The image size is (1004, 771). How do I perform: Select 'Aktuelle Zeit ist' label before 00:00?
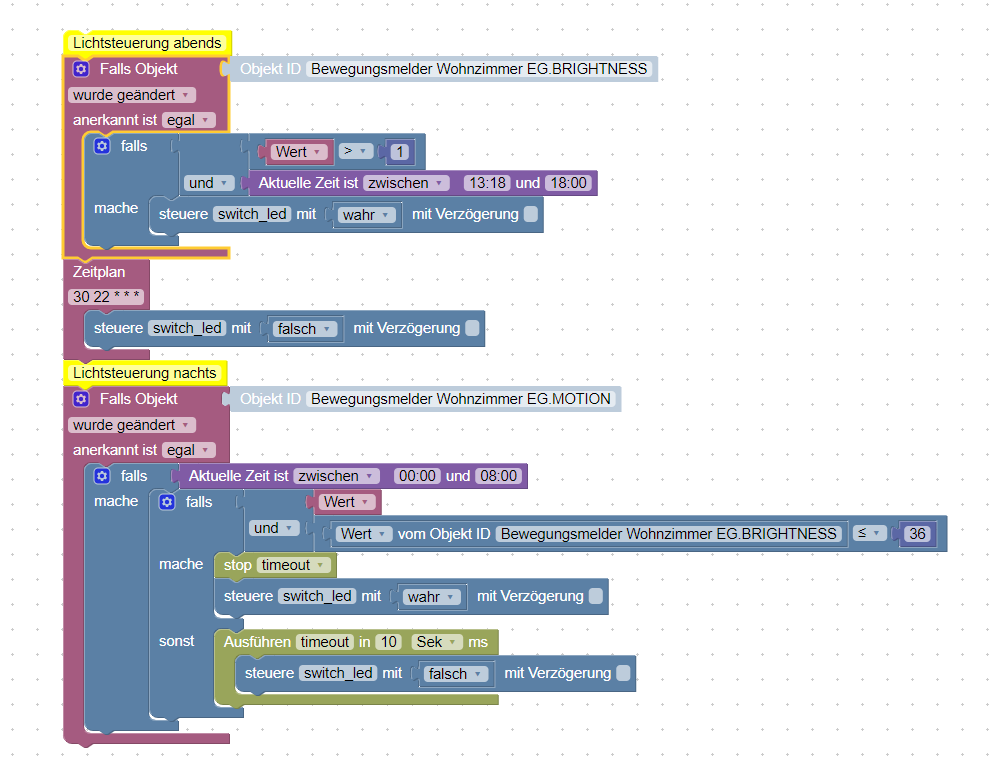[x=238, y=476]
